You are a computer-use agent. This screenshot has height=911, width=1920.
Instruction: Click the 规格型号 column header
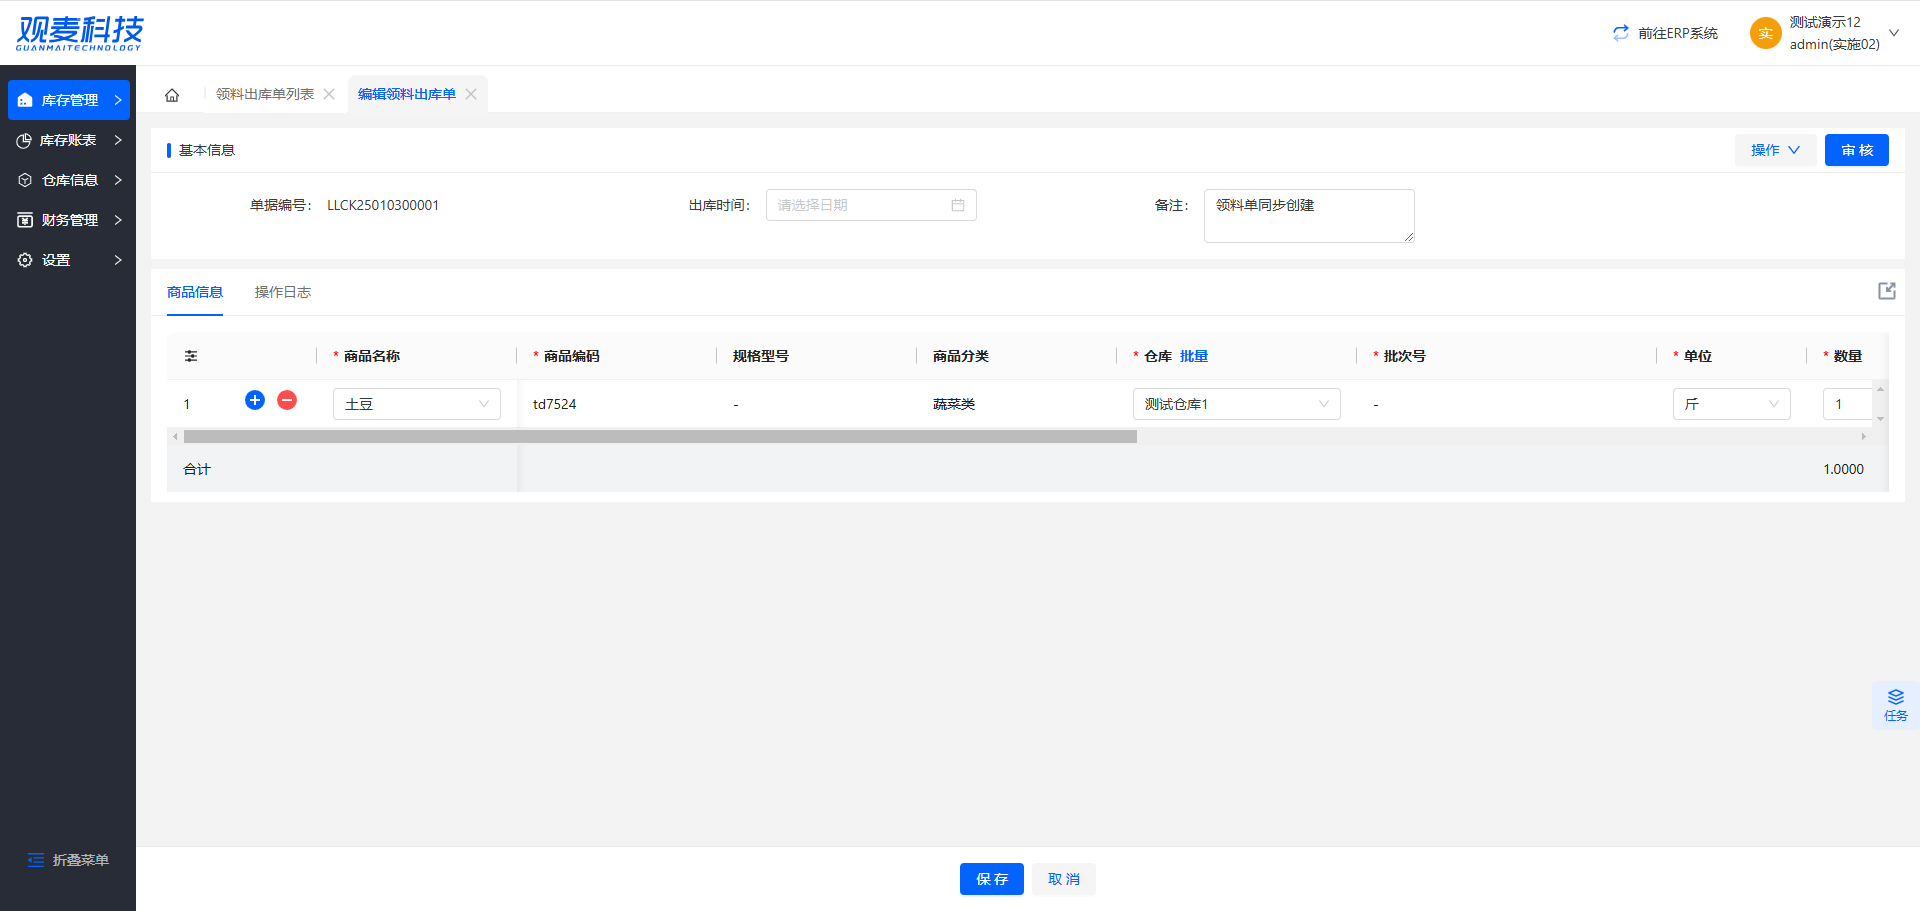[761, 356]
